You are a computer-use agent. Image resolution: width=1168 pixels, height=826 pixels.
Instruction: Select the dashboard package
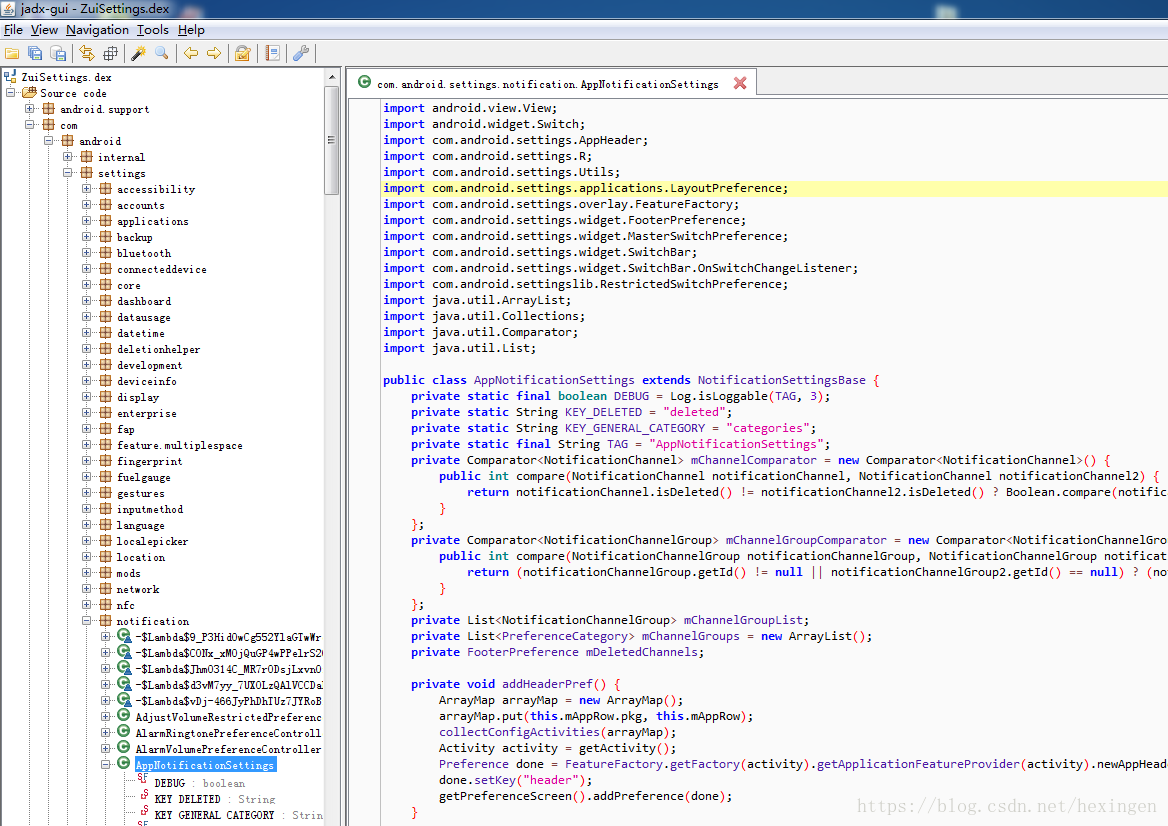(x=144, y=302)
